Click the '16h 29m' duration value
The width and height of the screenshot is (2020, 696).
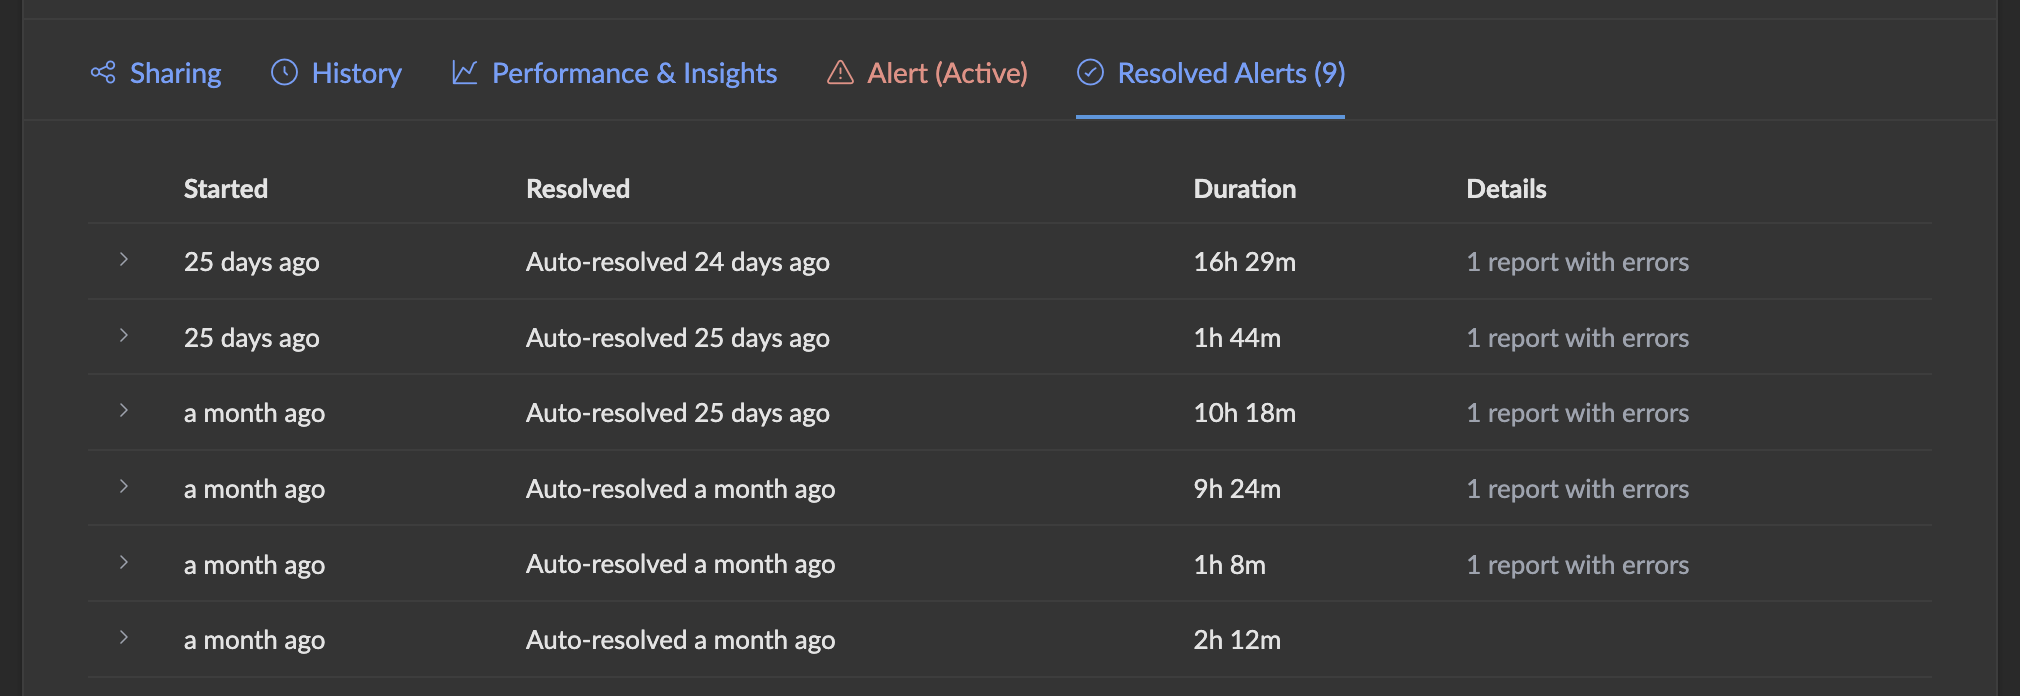1245,262
